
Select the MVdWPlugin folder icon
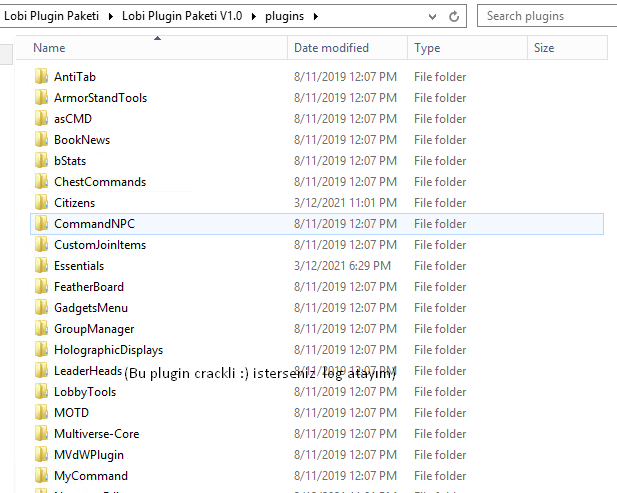[41, 454]
